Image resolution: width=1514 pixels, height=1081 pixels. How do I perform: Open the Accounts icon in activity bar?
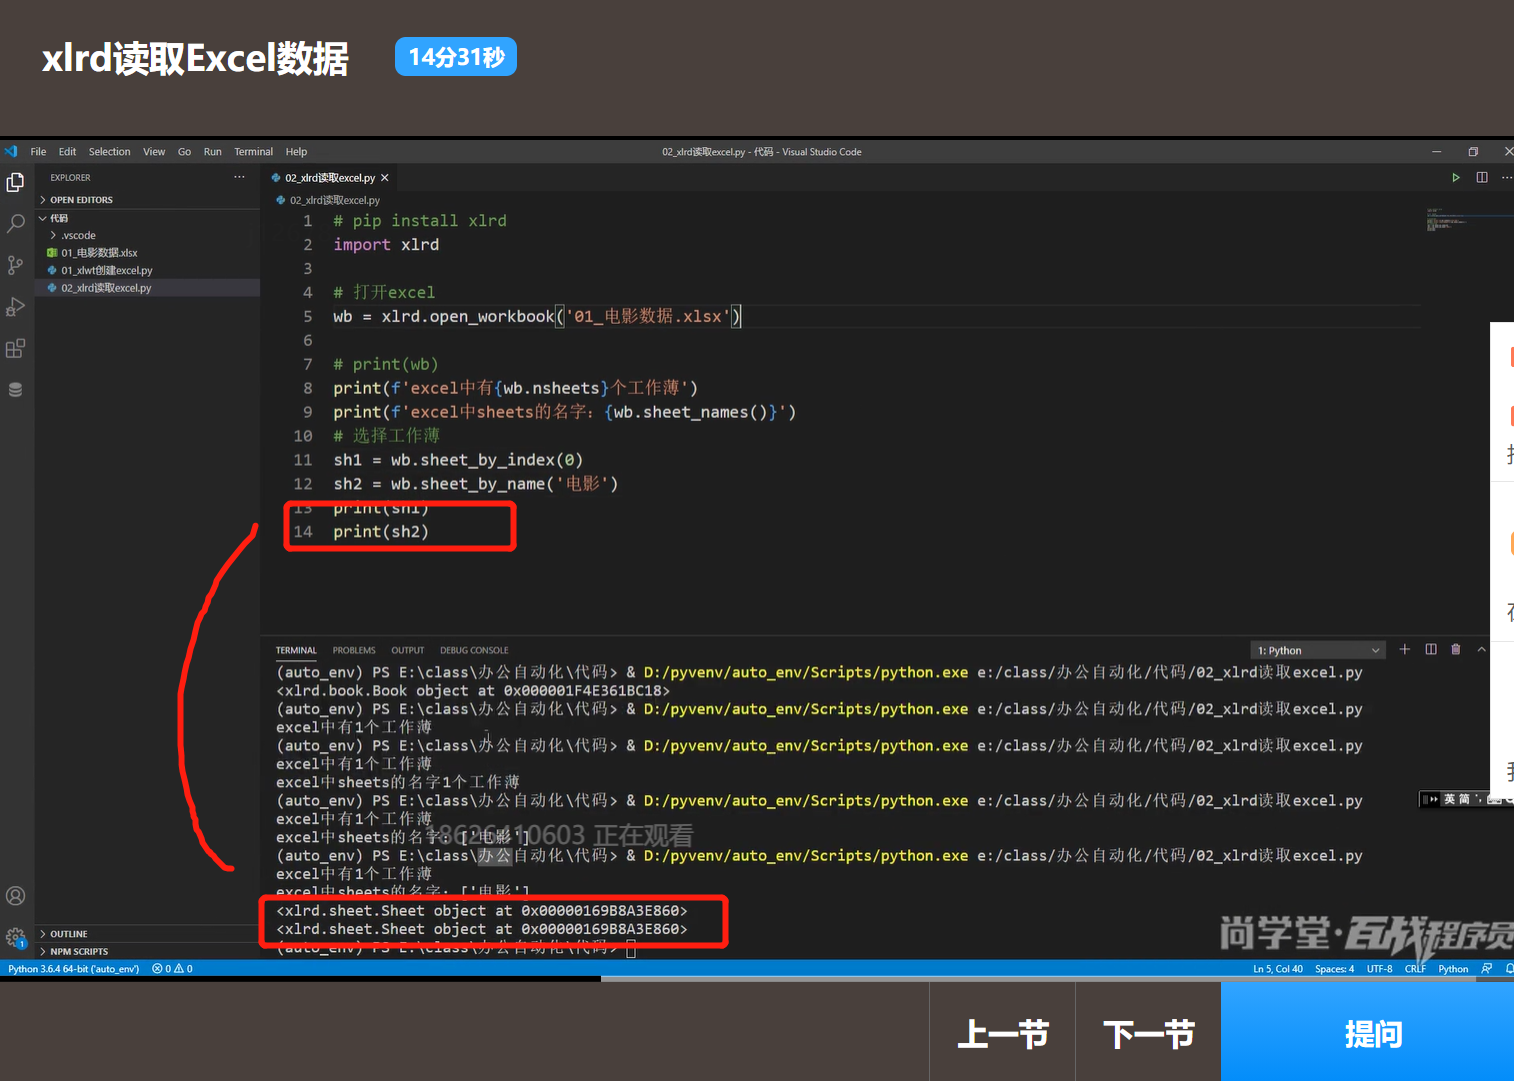(15, 896)
